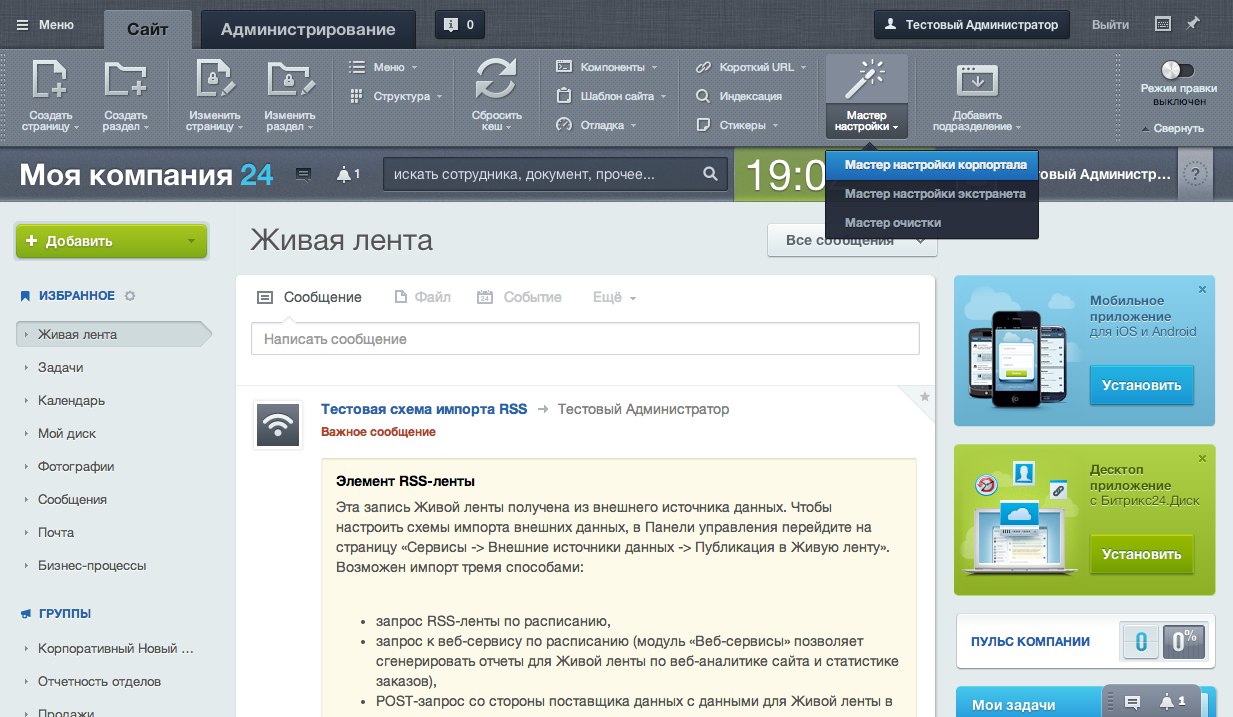1233x717 pixels.
Task: Click the Create page icon
Action: [x=50, y=80]
